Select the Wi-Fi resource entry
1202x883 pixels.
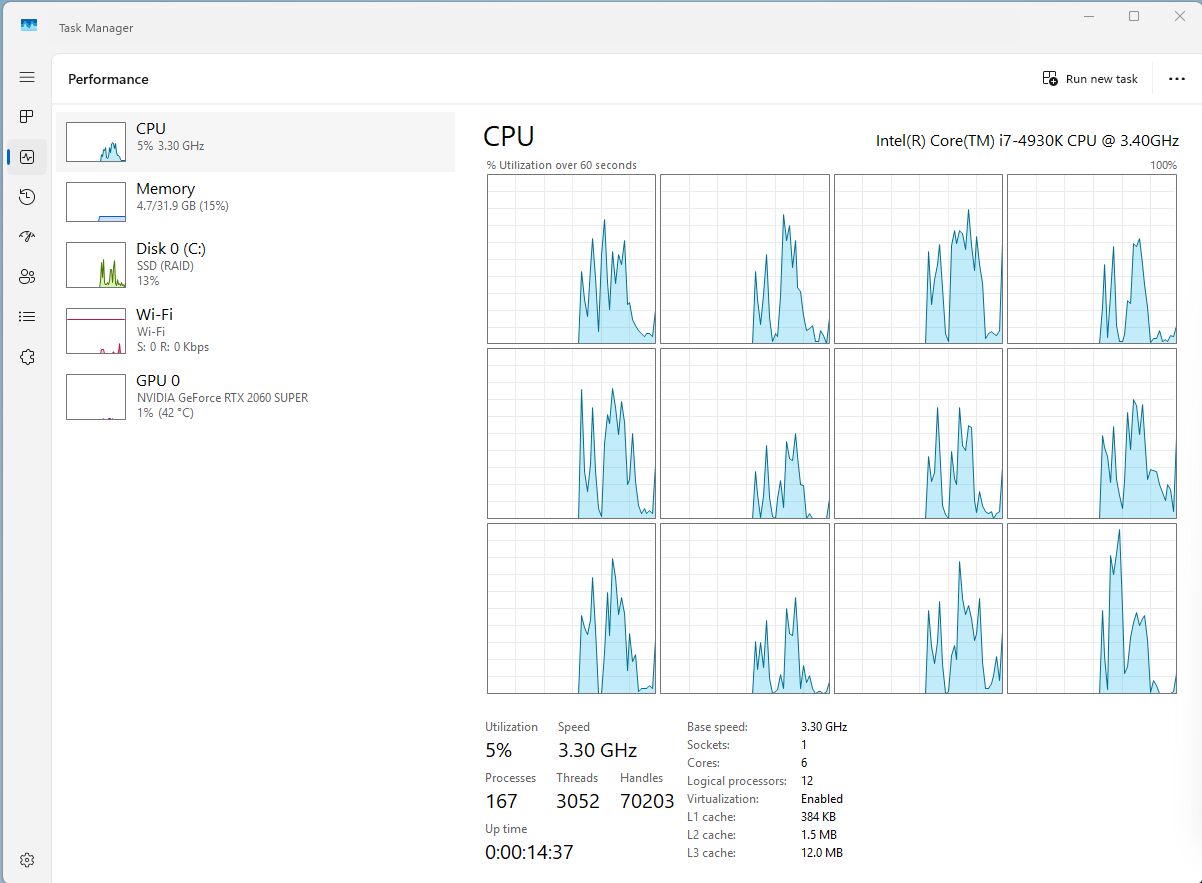coord(255,330)
